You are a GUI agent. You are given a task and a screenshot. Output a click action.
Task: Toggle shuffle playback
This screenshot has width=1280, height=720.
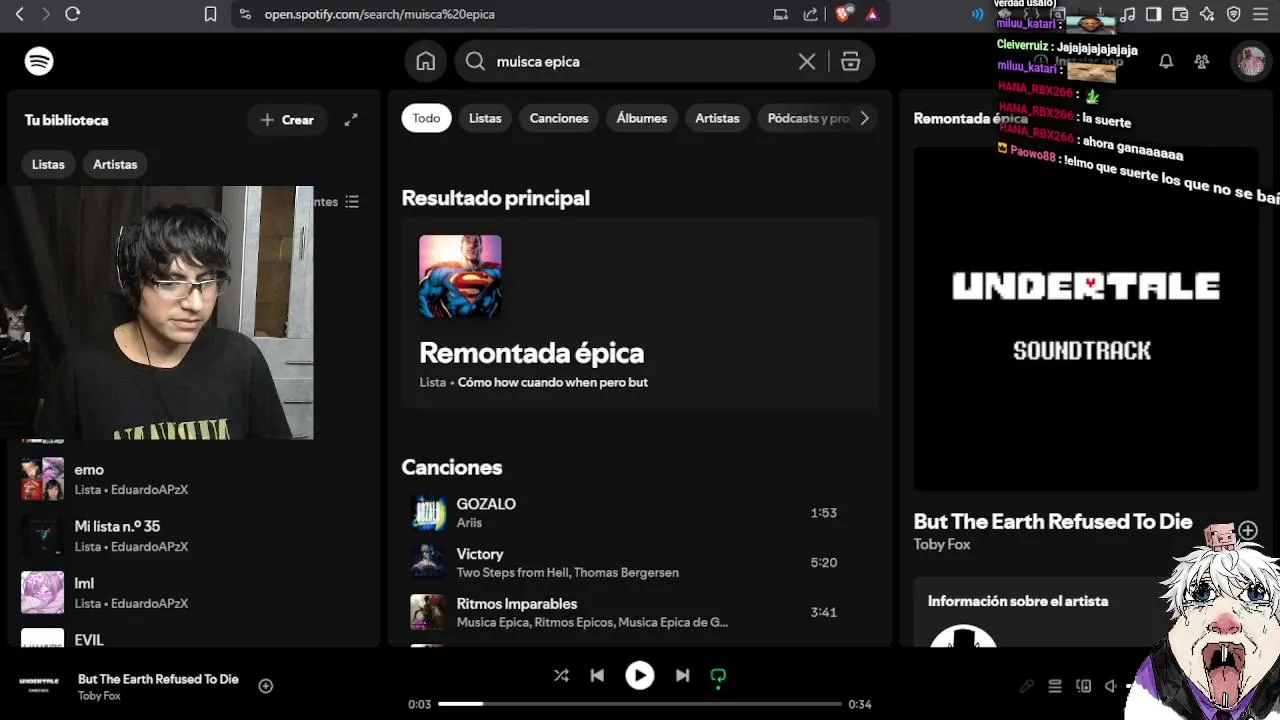(561, 675)
